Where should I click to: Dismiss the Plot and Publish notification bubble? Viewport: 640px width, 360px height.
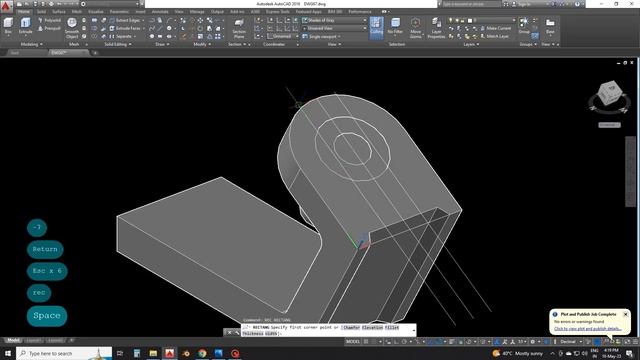coord(625,314)
